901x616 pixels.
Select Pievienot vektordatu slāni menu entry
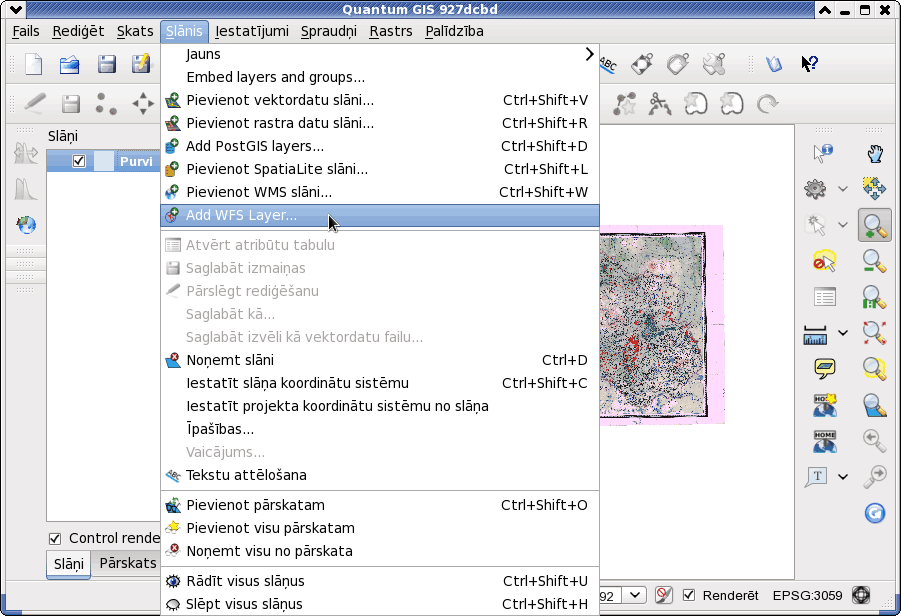tap(380, 100)
